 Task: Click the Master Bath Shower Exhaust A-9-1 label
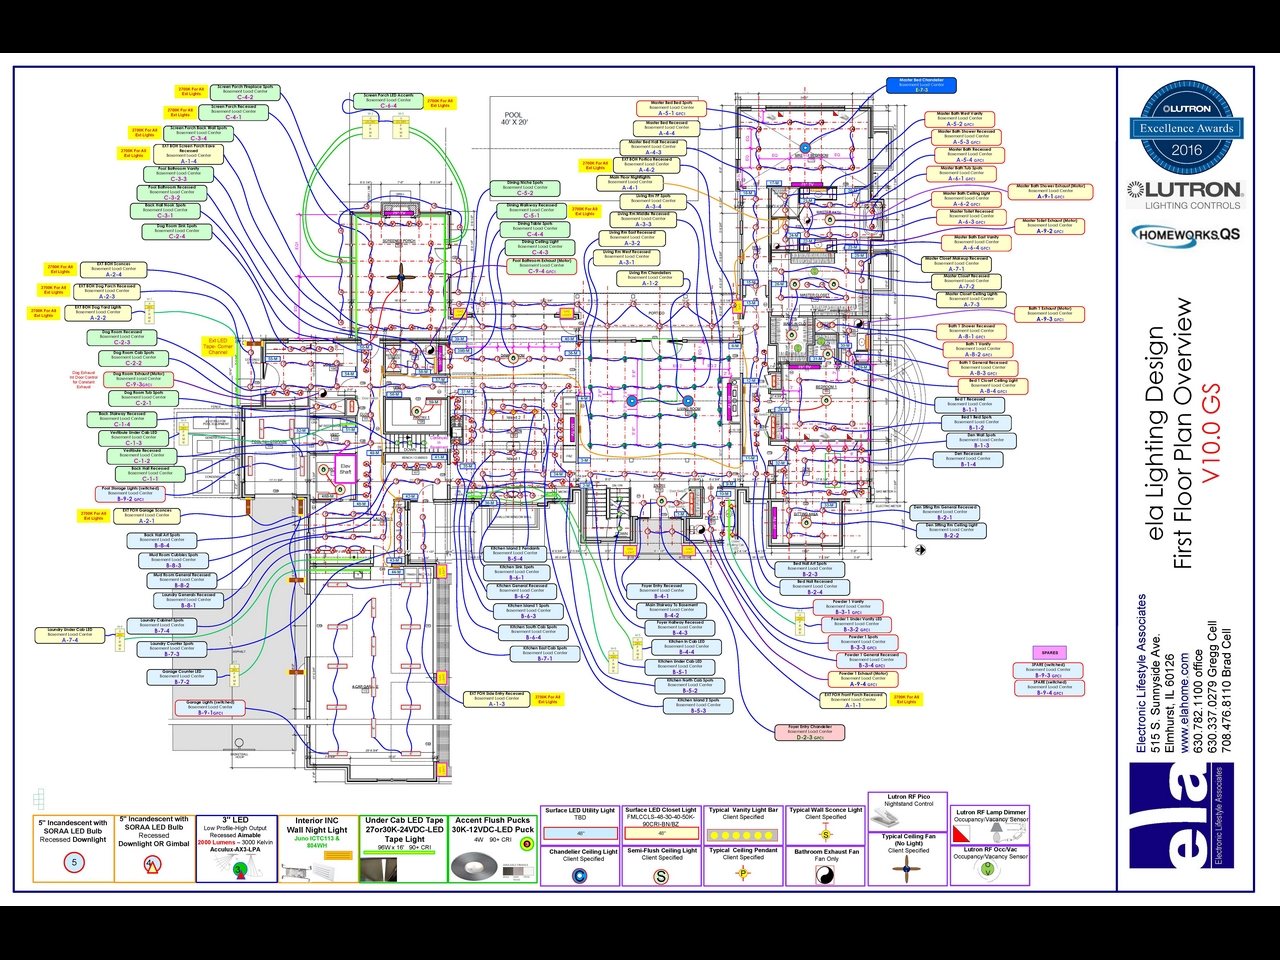pos(1050,192)
